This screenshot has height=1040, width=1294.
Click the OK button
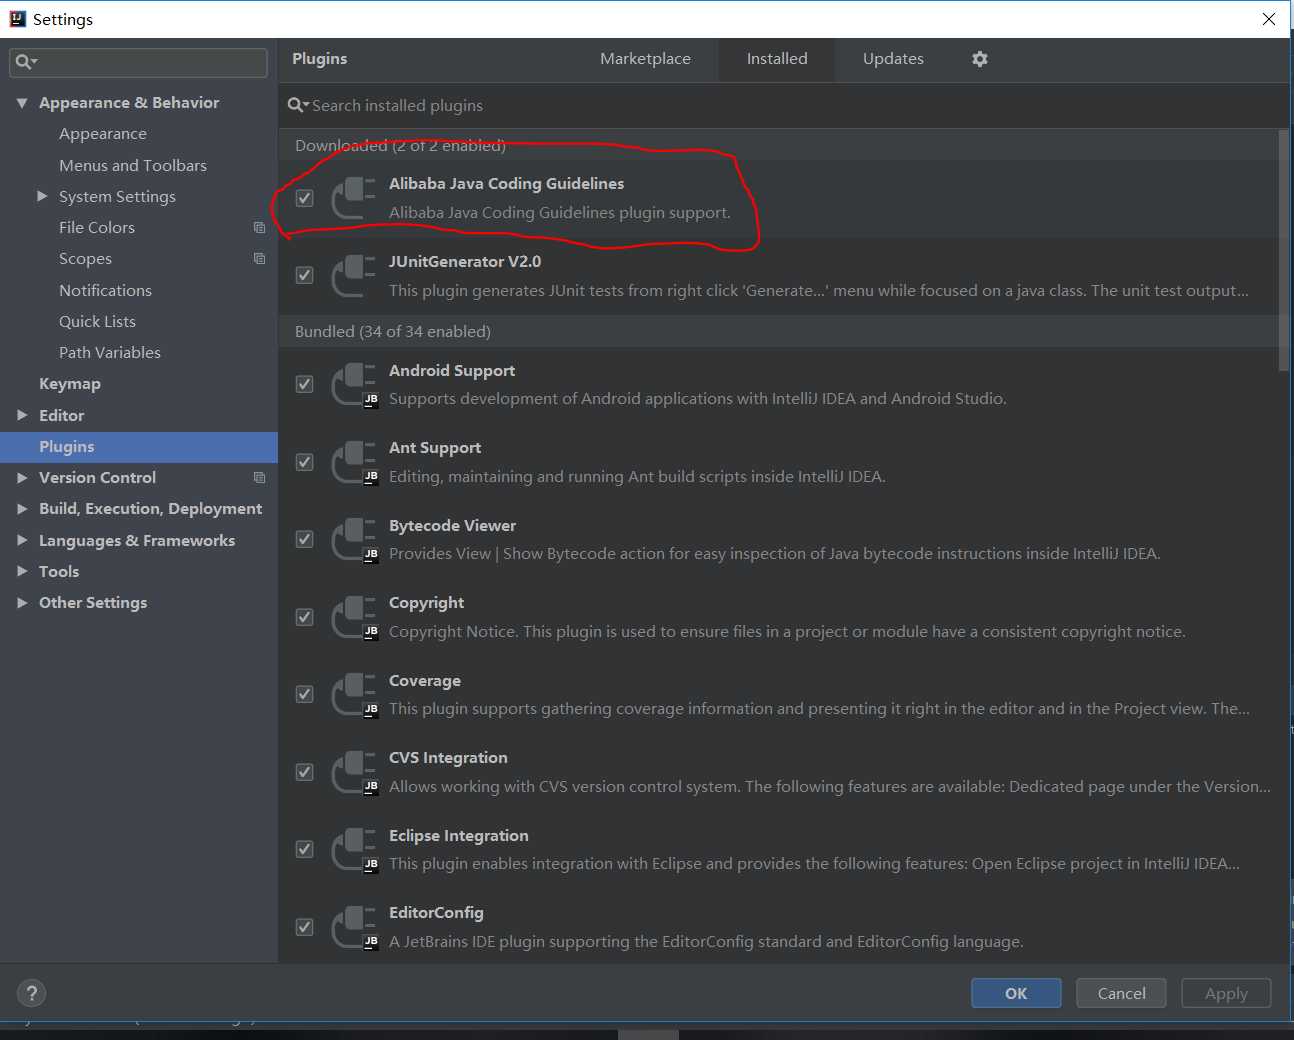[1016, 993]
